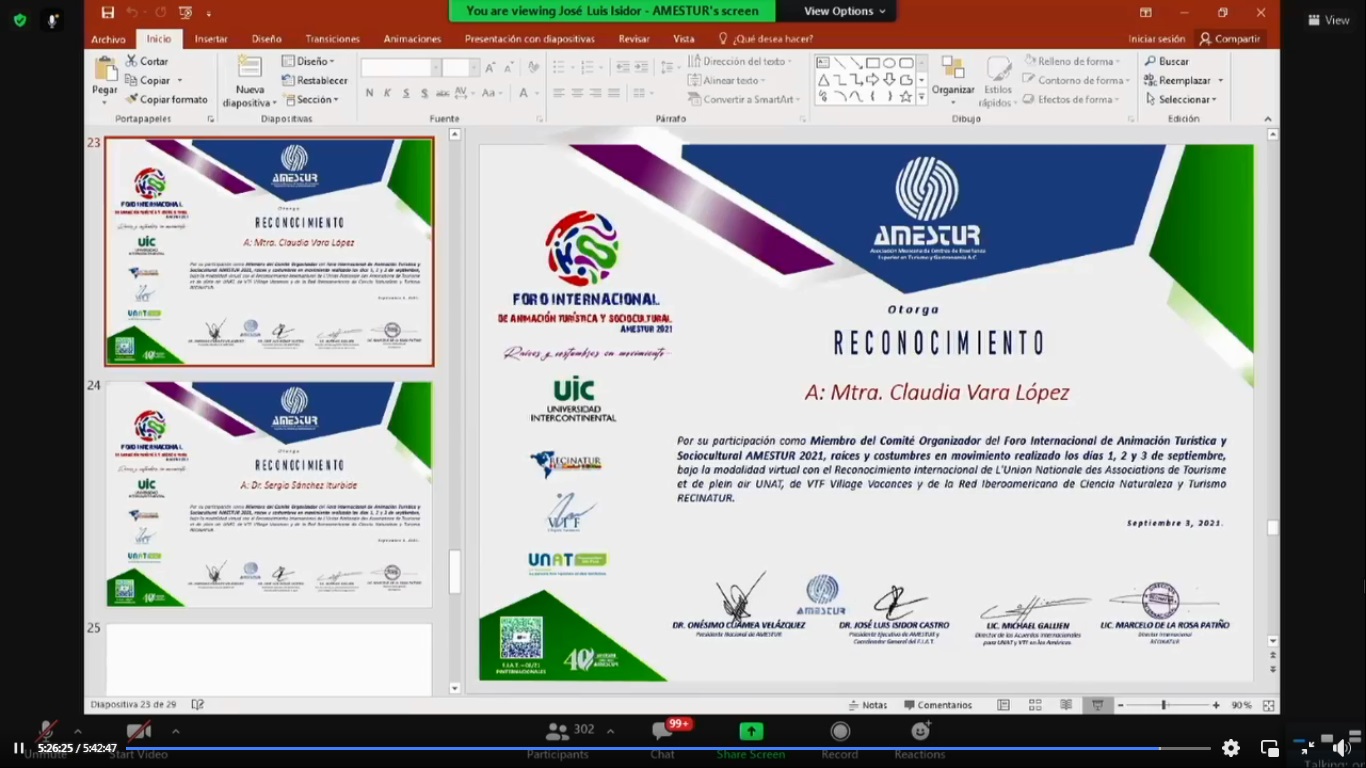Viewport: 1366px width, 768px height.
Task: Toggle underline S formatting
Action: 406,93
